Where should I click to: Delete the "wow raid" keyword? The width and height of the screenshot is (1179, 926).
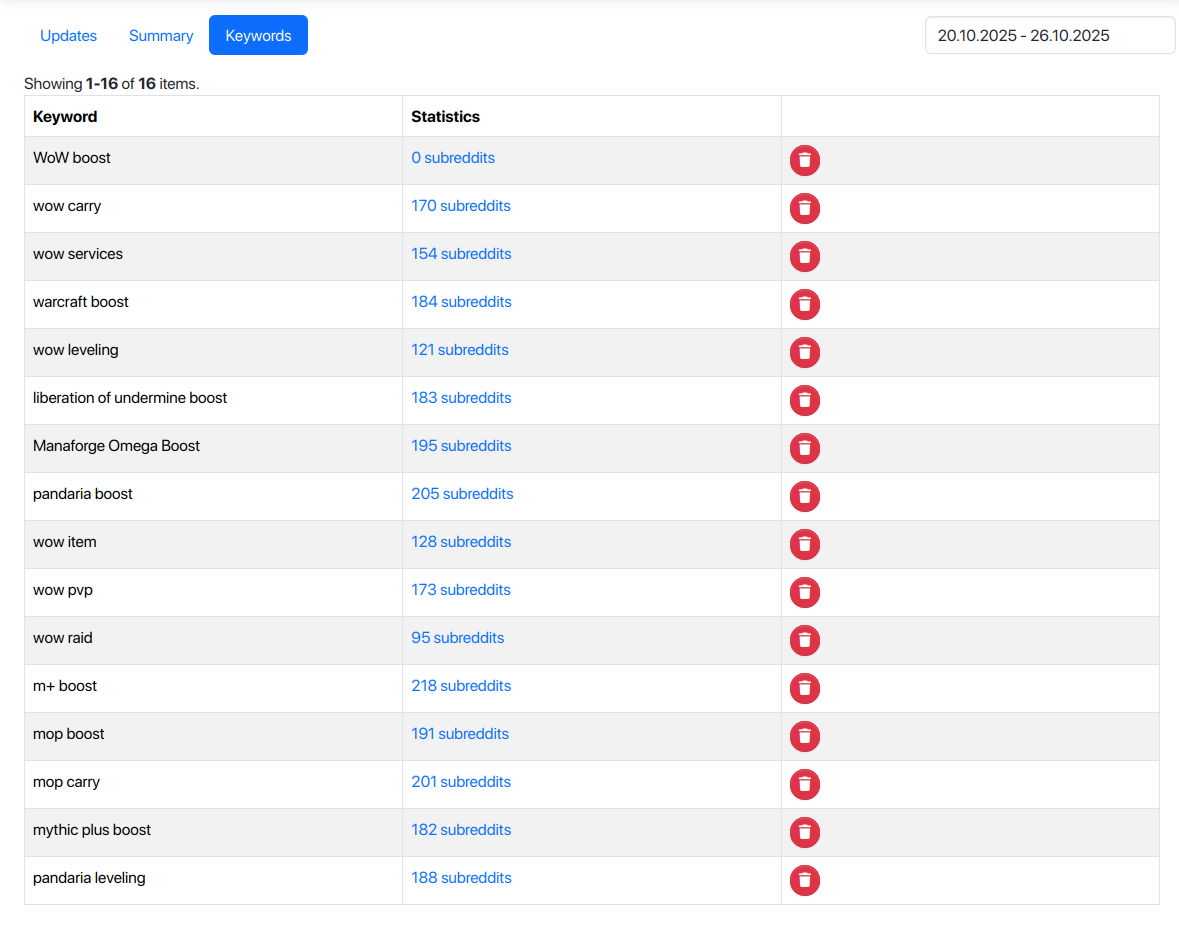click(805, 640)
